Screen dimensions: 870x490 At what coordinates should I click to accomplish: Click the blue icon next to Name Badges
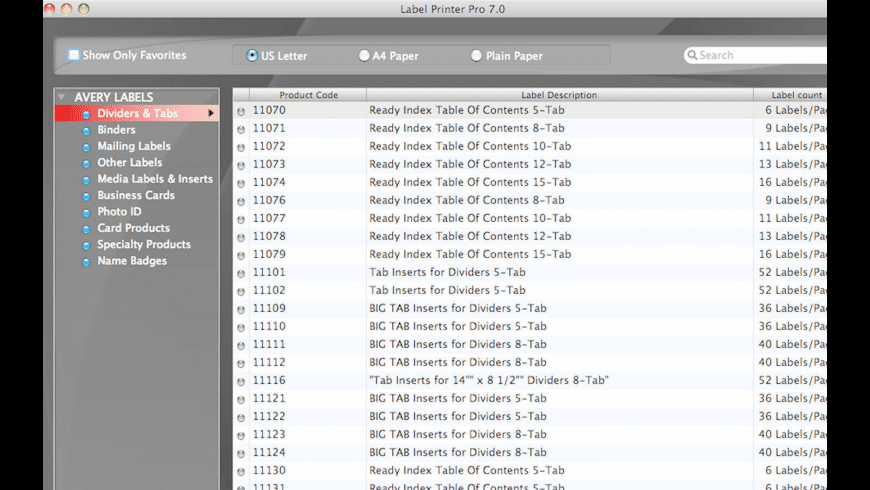click(x=86, y=262)
